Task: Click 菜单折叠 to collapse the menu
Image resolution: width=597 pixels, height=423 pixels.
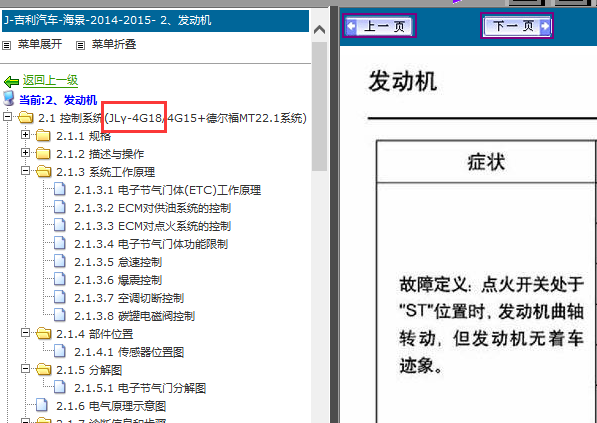Action: [x=114, y=44]
